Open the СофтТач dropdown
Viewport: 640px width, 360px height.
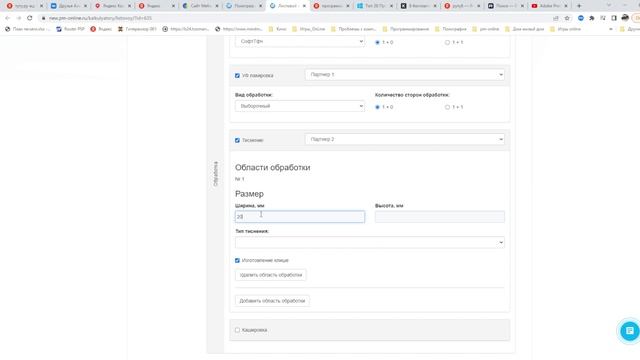300,41
